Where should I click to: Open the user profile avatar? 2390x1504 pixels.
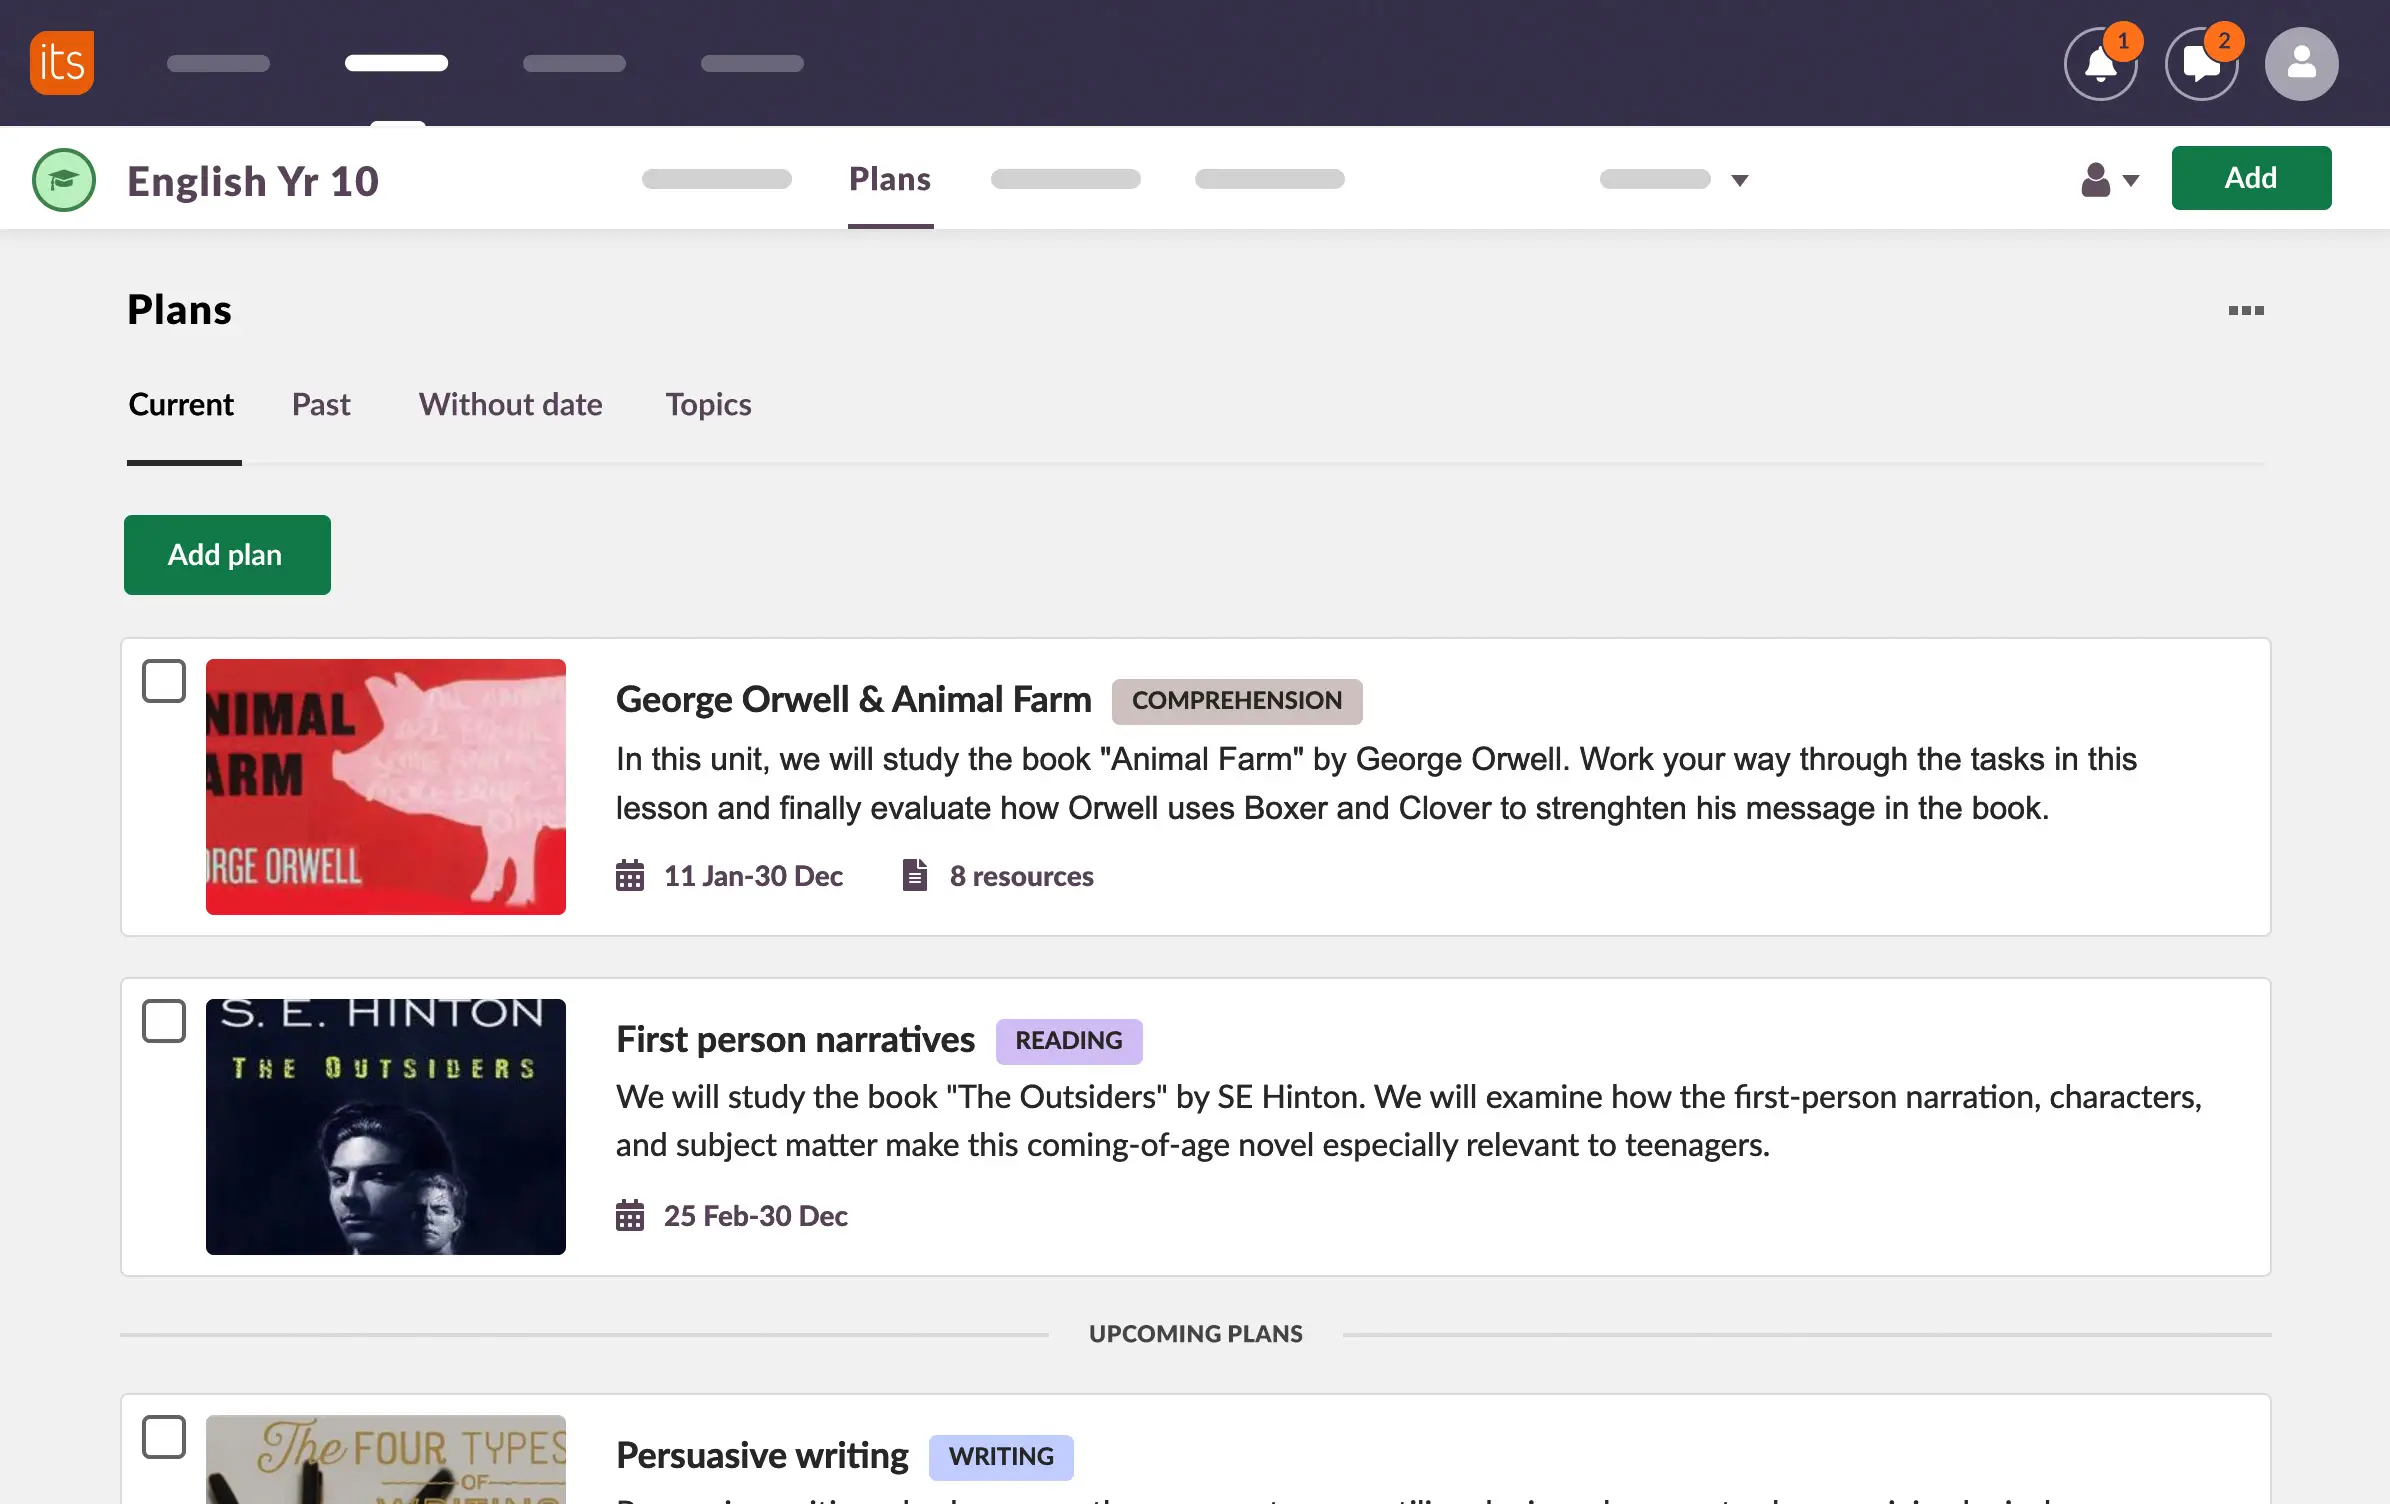2301,64
